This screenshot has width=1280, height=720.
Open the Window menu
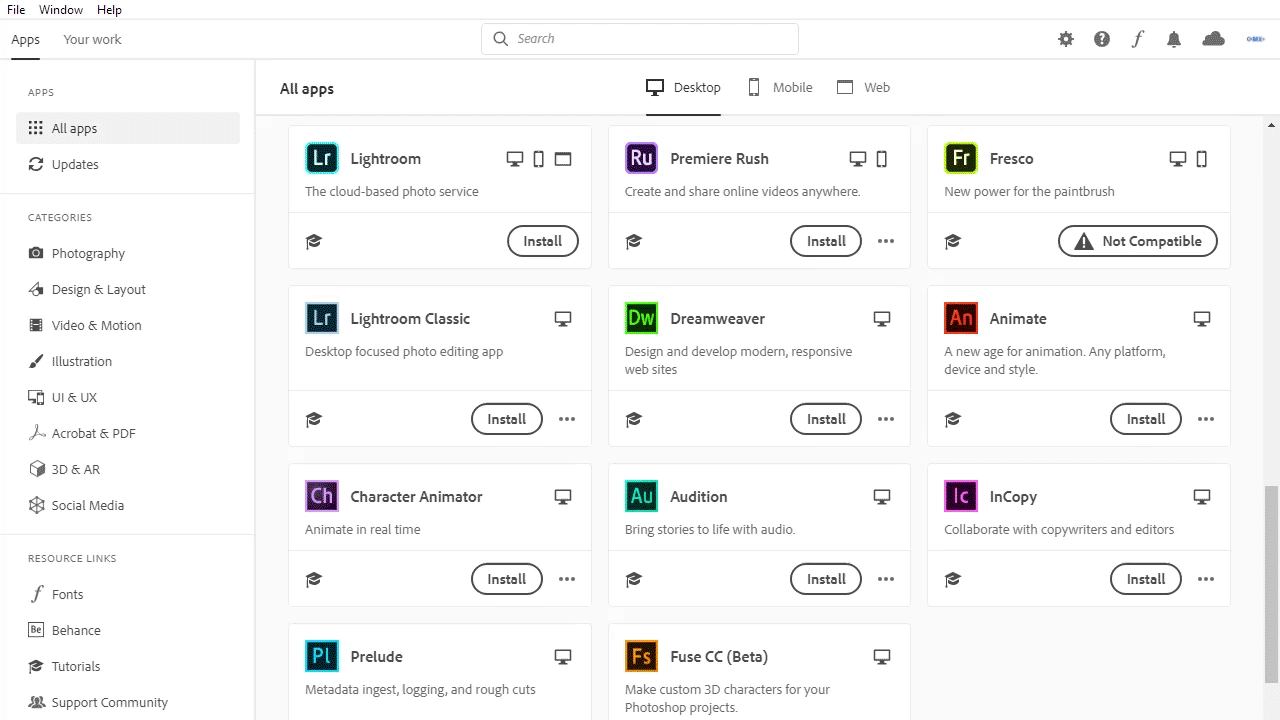coord(61,10)
